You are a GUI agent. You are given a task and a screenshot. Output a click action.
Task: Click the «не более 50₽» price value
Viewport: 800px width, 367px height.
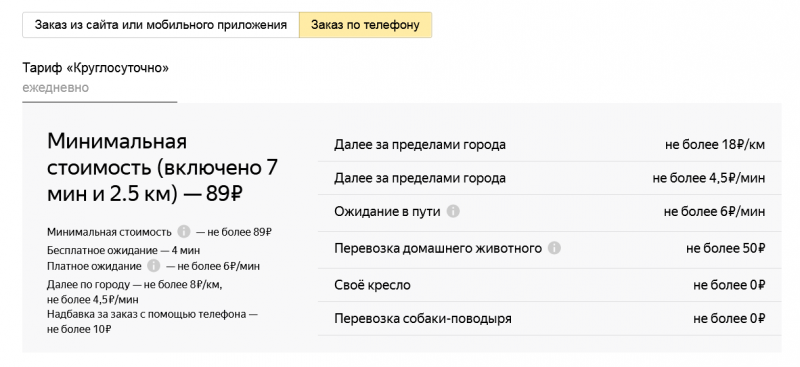pos(726,248)
